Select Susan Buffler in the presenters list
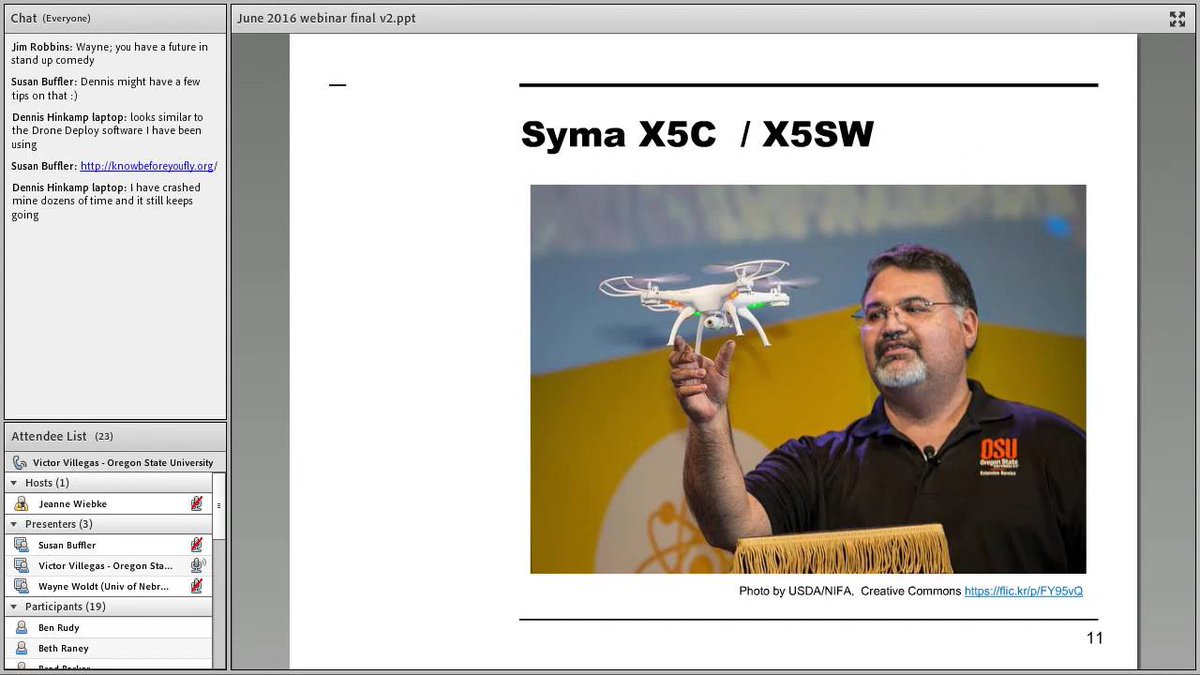The width and height of the screenshot is (1200, 675). 109,545
